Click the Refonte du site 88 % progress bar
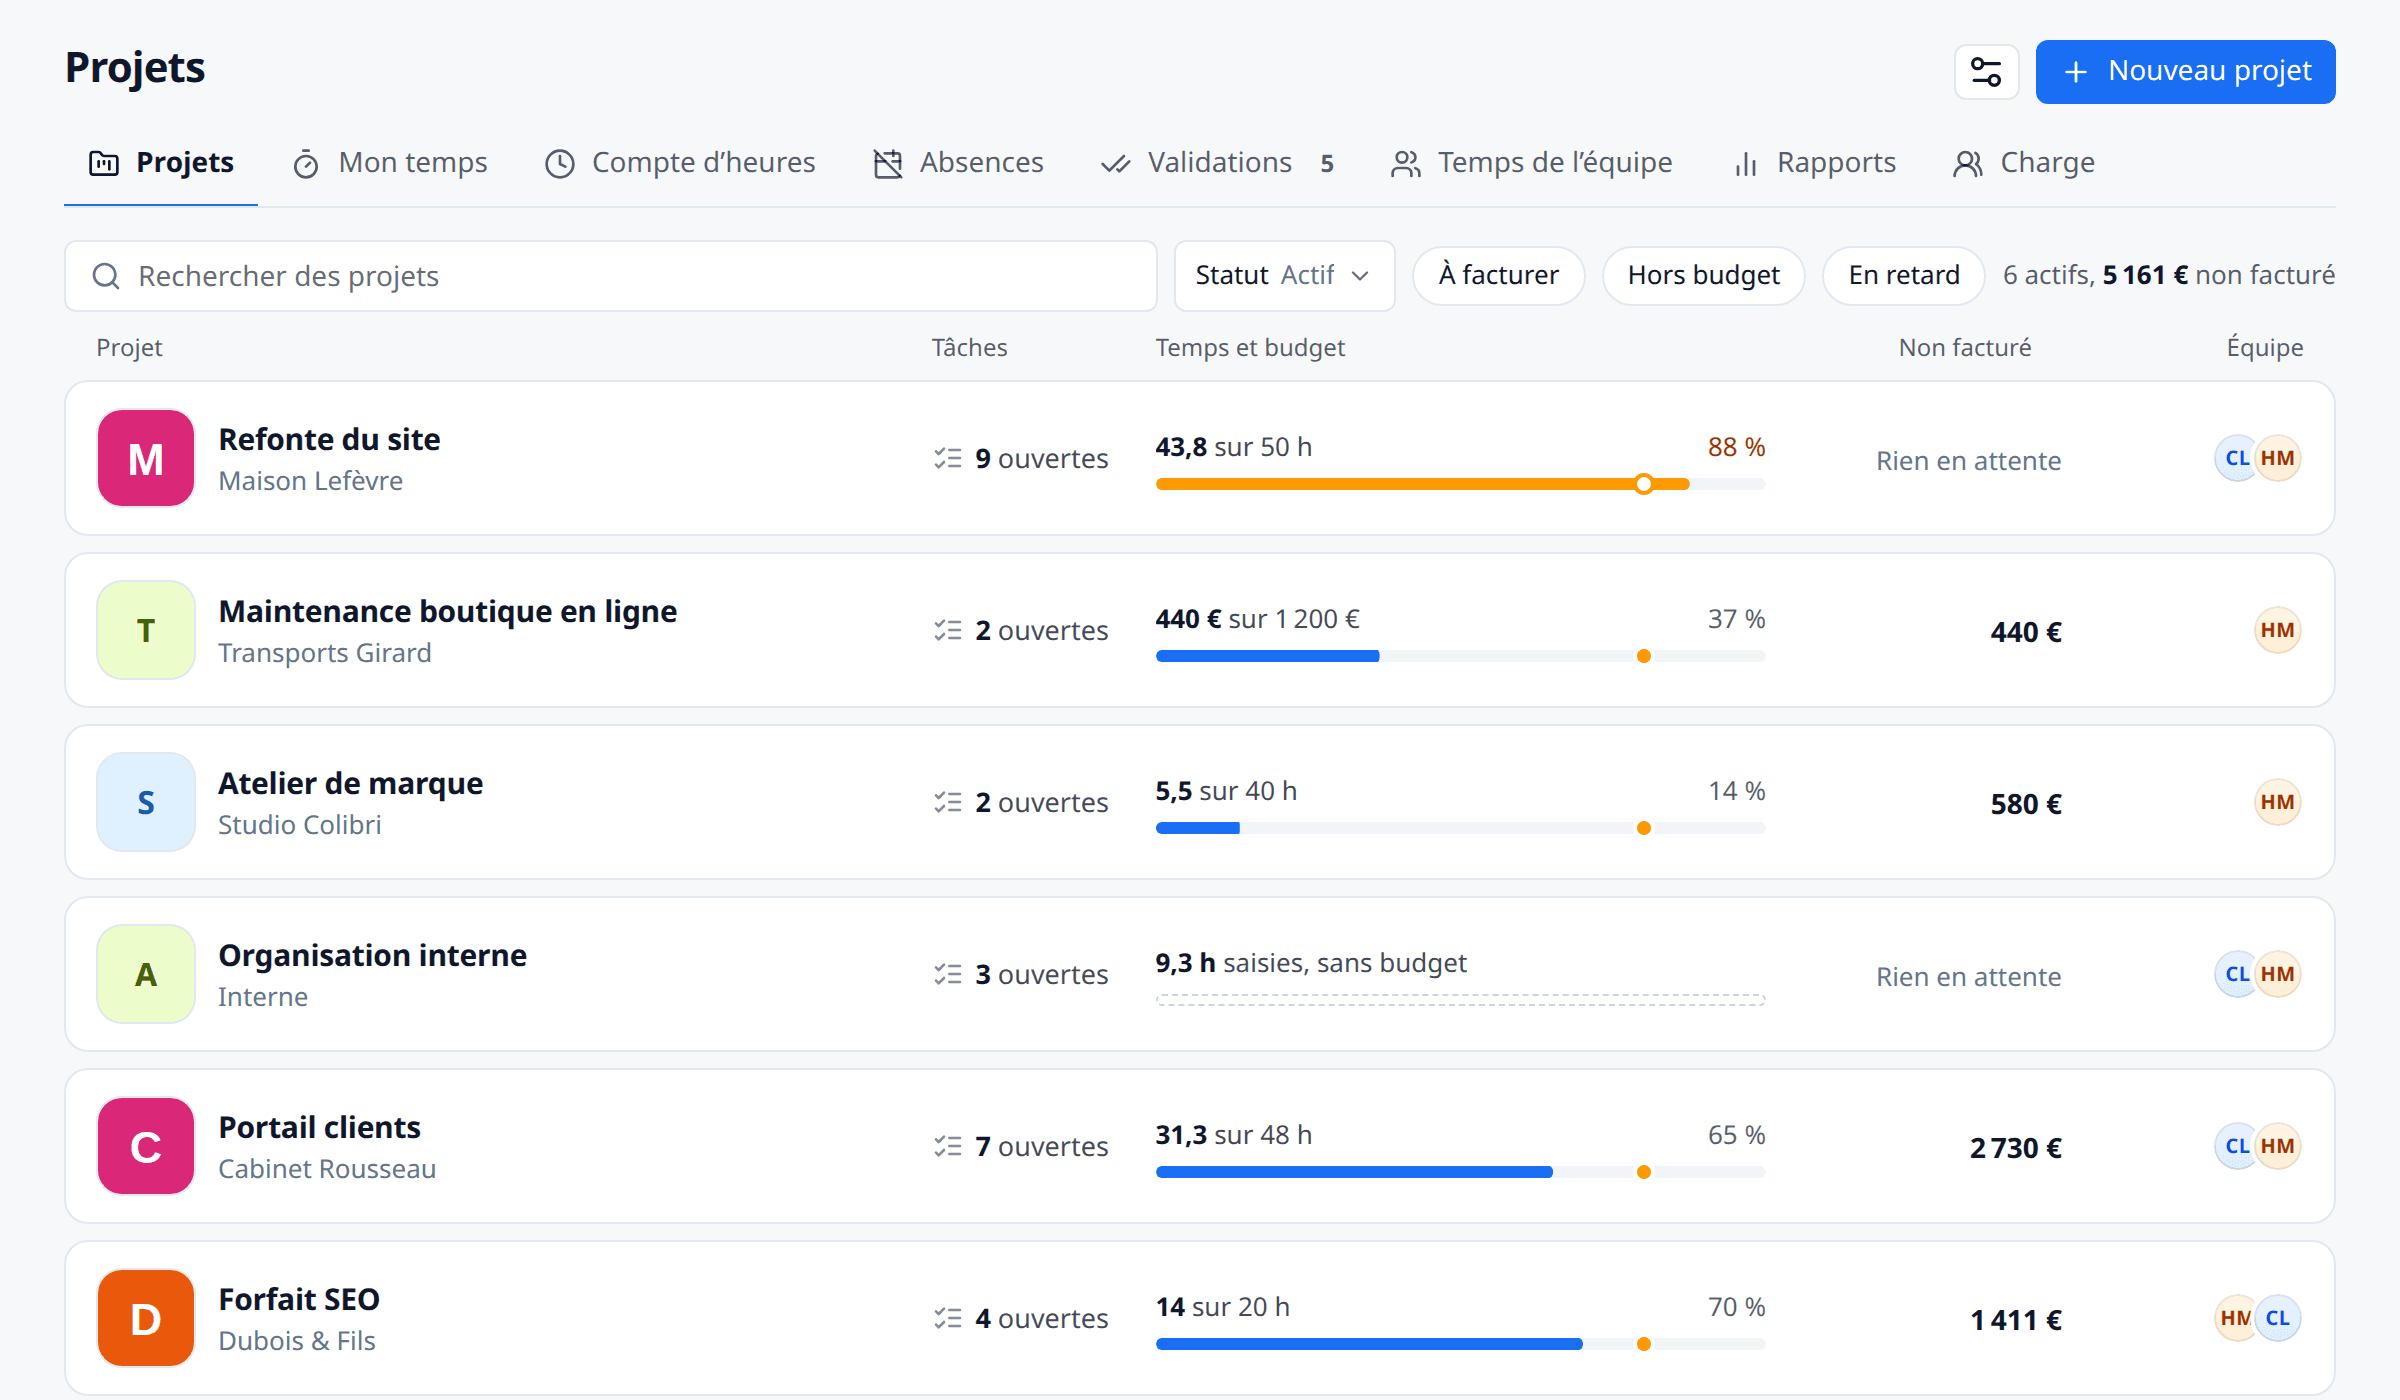The image size is (2400, 1400). coord(1460,484)
